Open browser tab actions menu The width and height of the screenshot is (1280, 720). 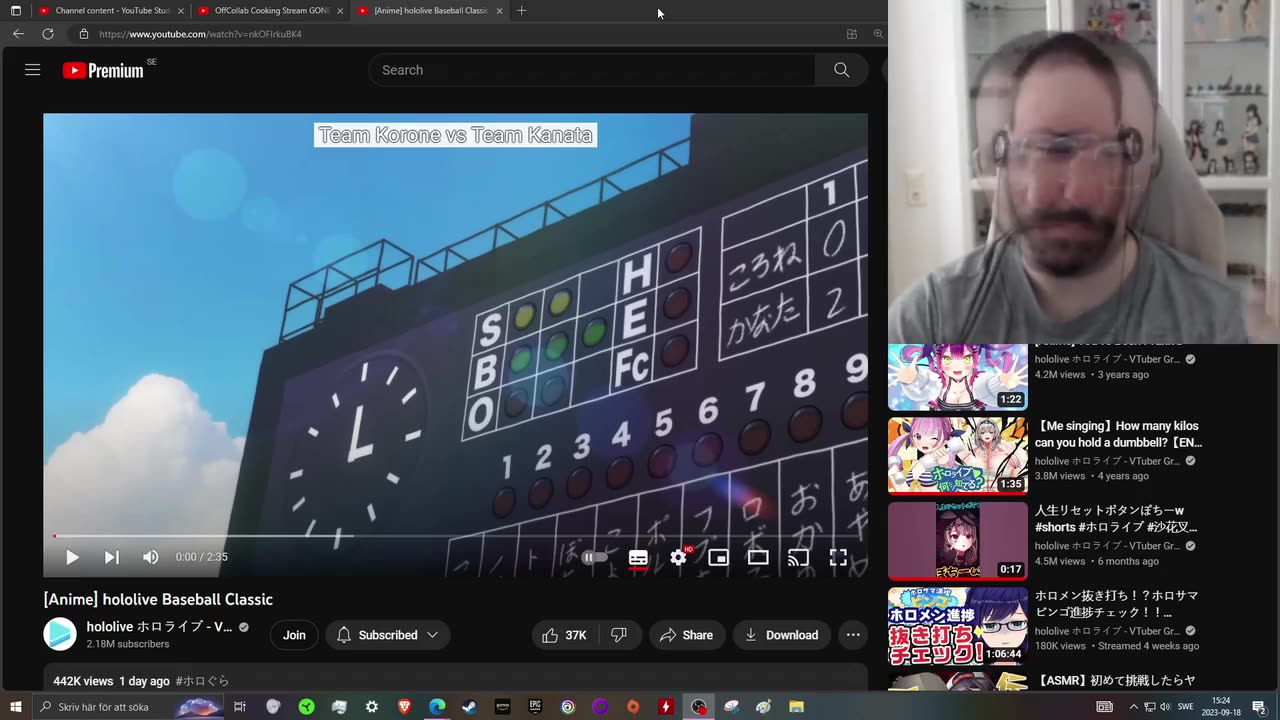pyautogui.click(x=15, y=10)
